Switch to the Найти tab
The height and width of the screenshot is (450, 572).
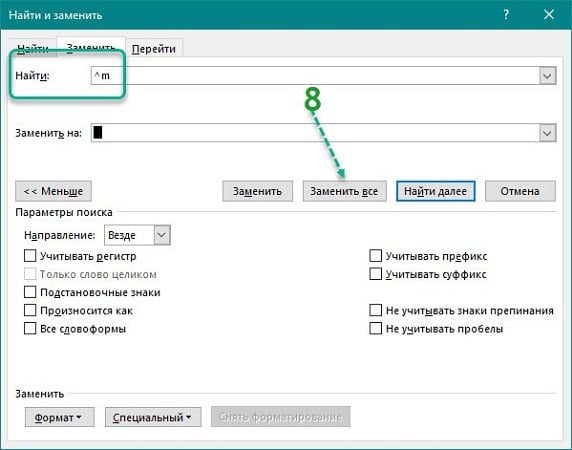tap(33, 48)
